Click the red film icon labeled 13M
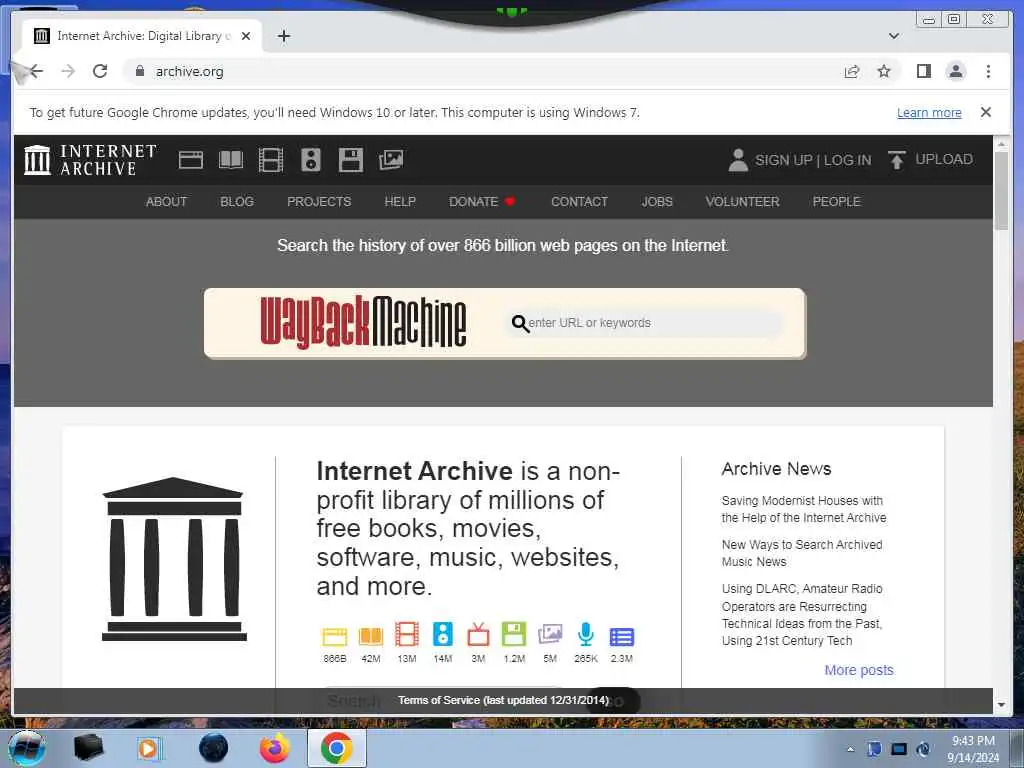 coord(407,635)
